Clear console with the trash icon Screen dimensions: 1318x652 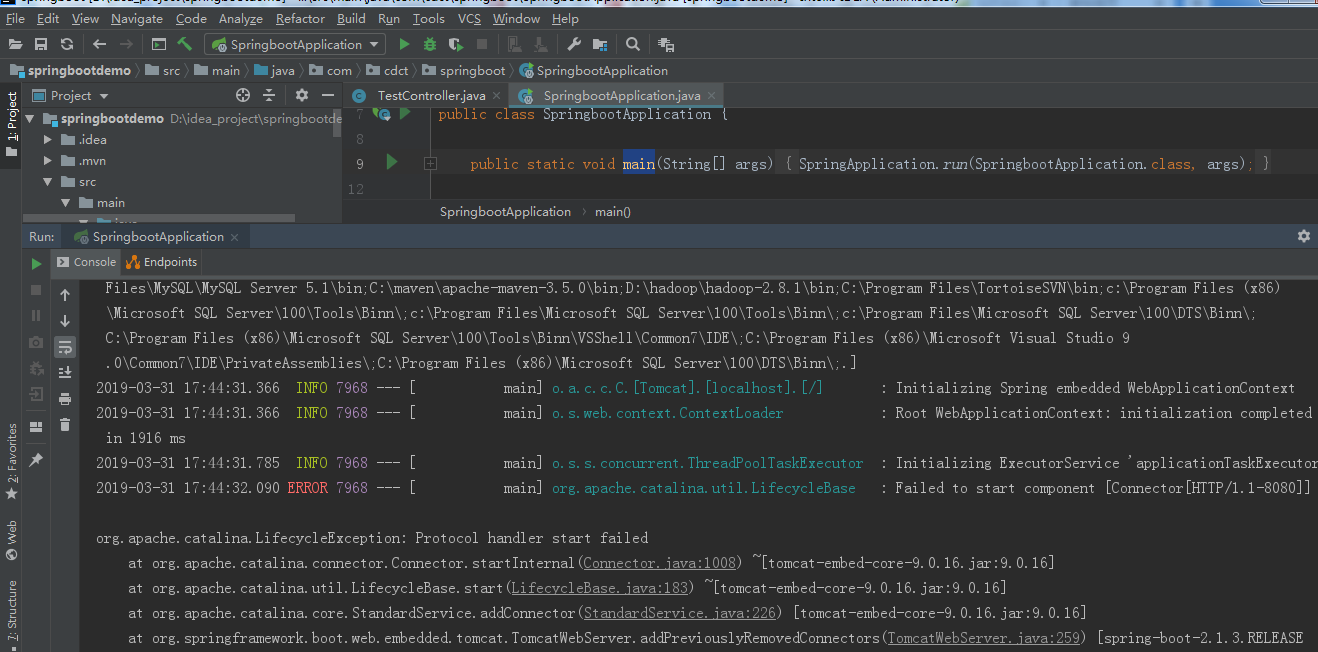click(65, 424)
